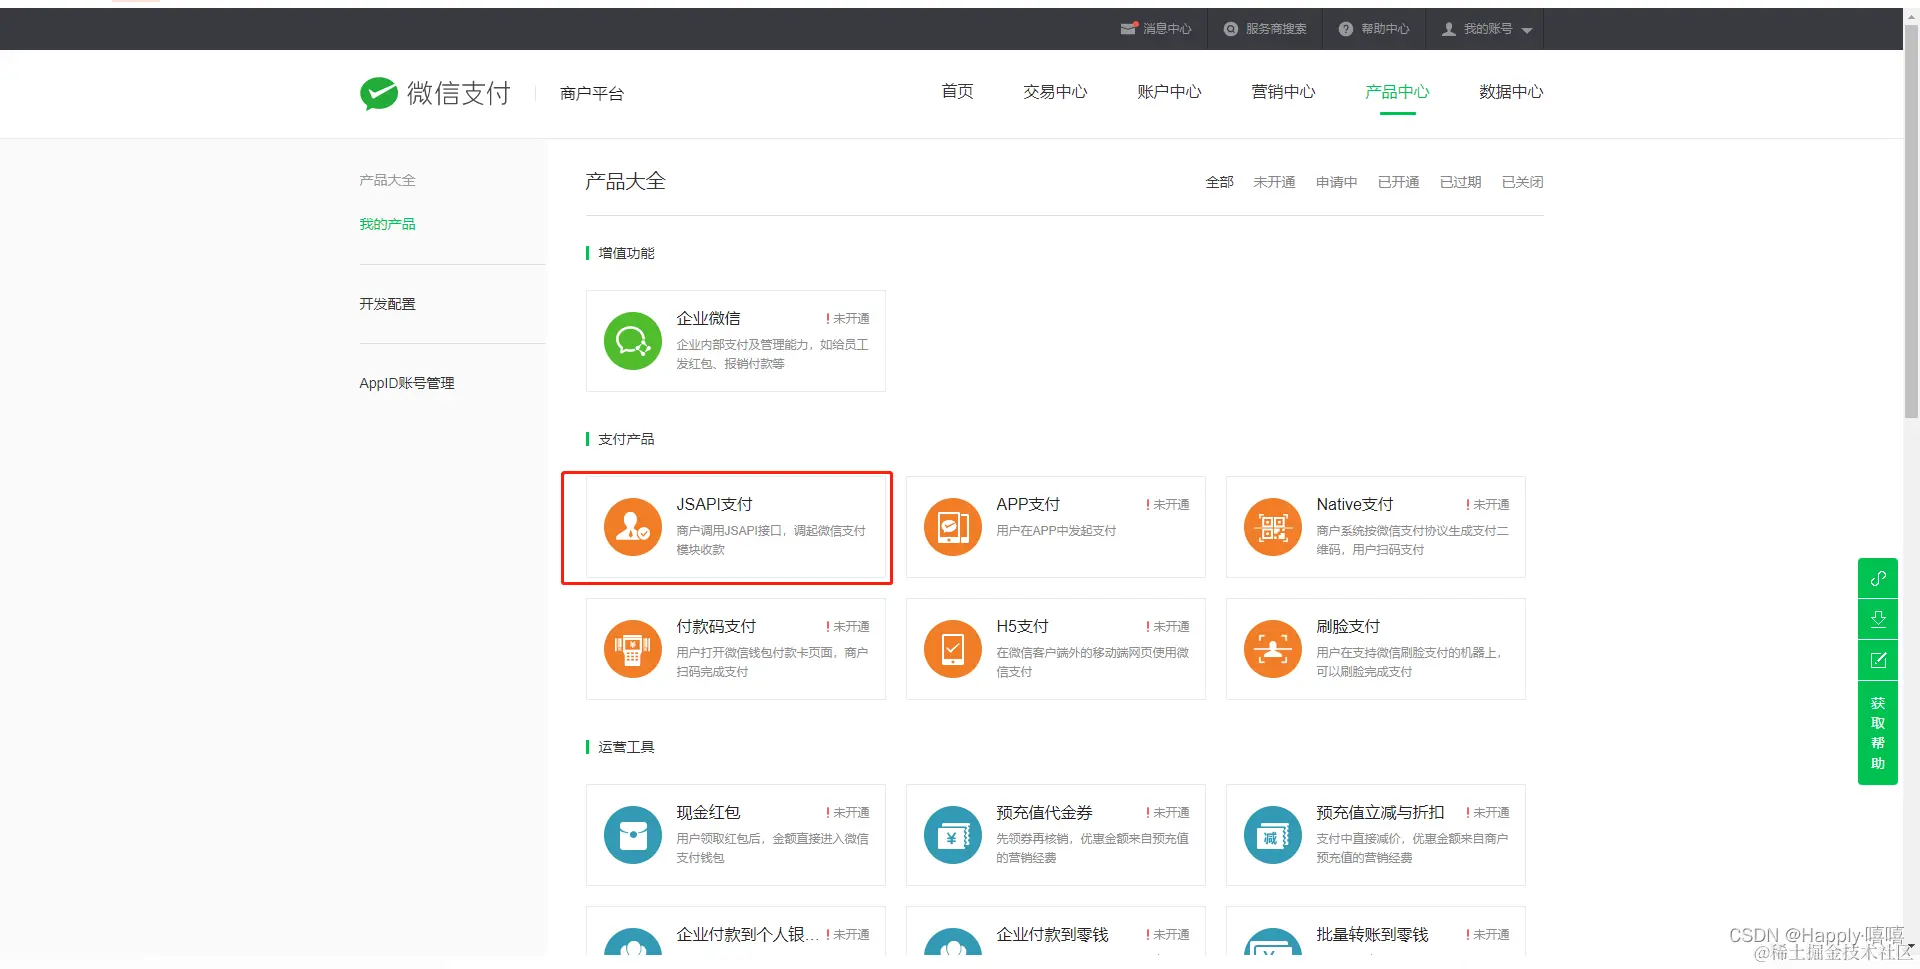The image size is (1920, 969).
Task: Click 未开通 status on APP支付 card
Action: [1168, 505]
